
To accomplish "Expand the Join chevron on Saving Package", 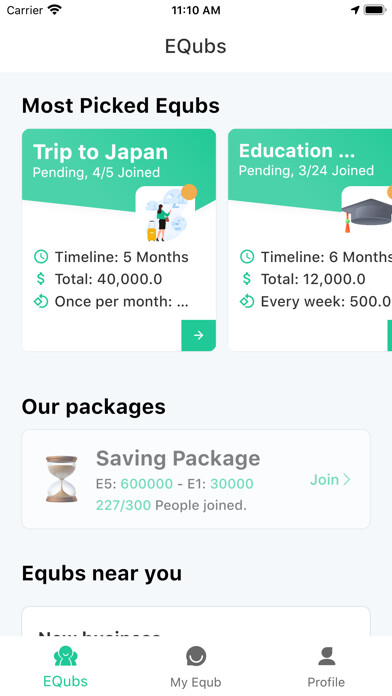I will point(347,479).
